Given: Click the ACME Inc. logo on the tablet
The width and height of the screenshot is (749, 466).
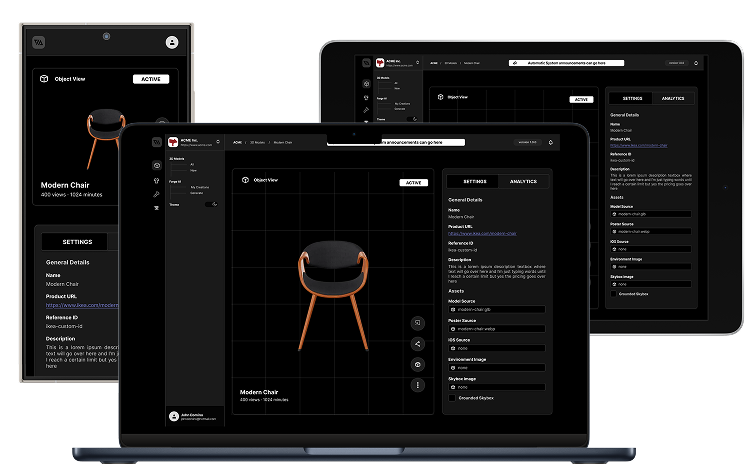Looking at the screenshot, I should [380, 63].
